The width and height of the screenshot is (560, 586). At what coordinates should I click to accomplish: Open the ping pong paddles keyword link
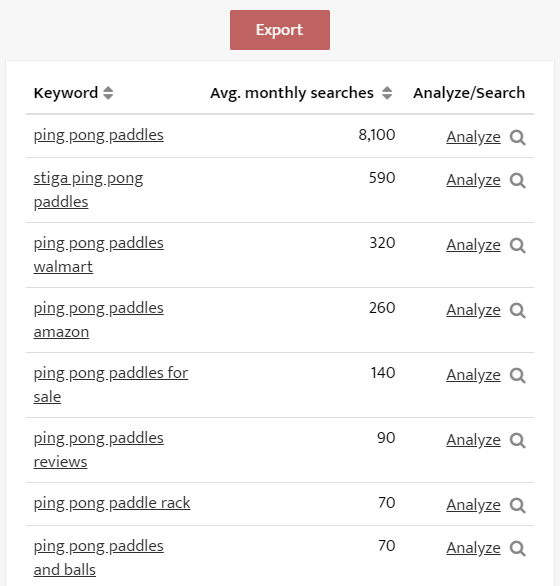[99, 135]
